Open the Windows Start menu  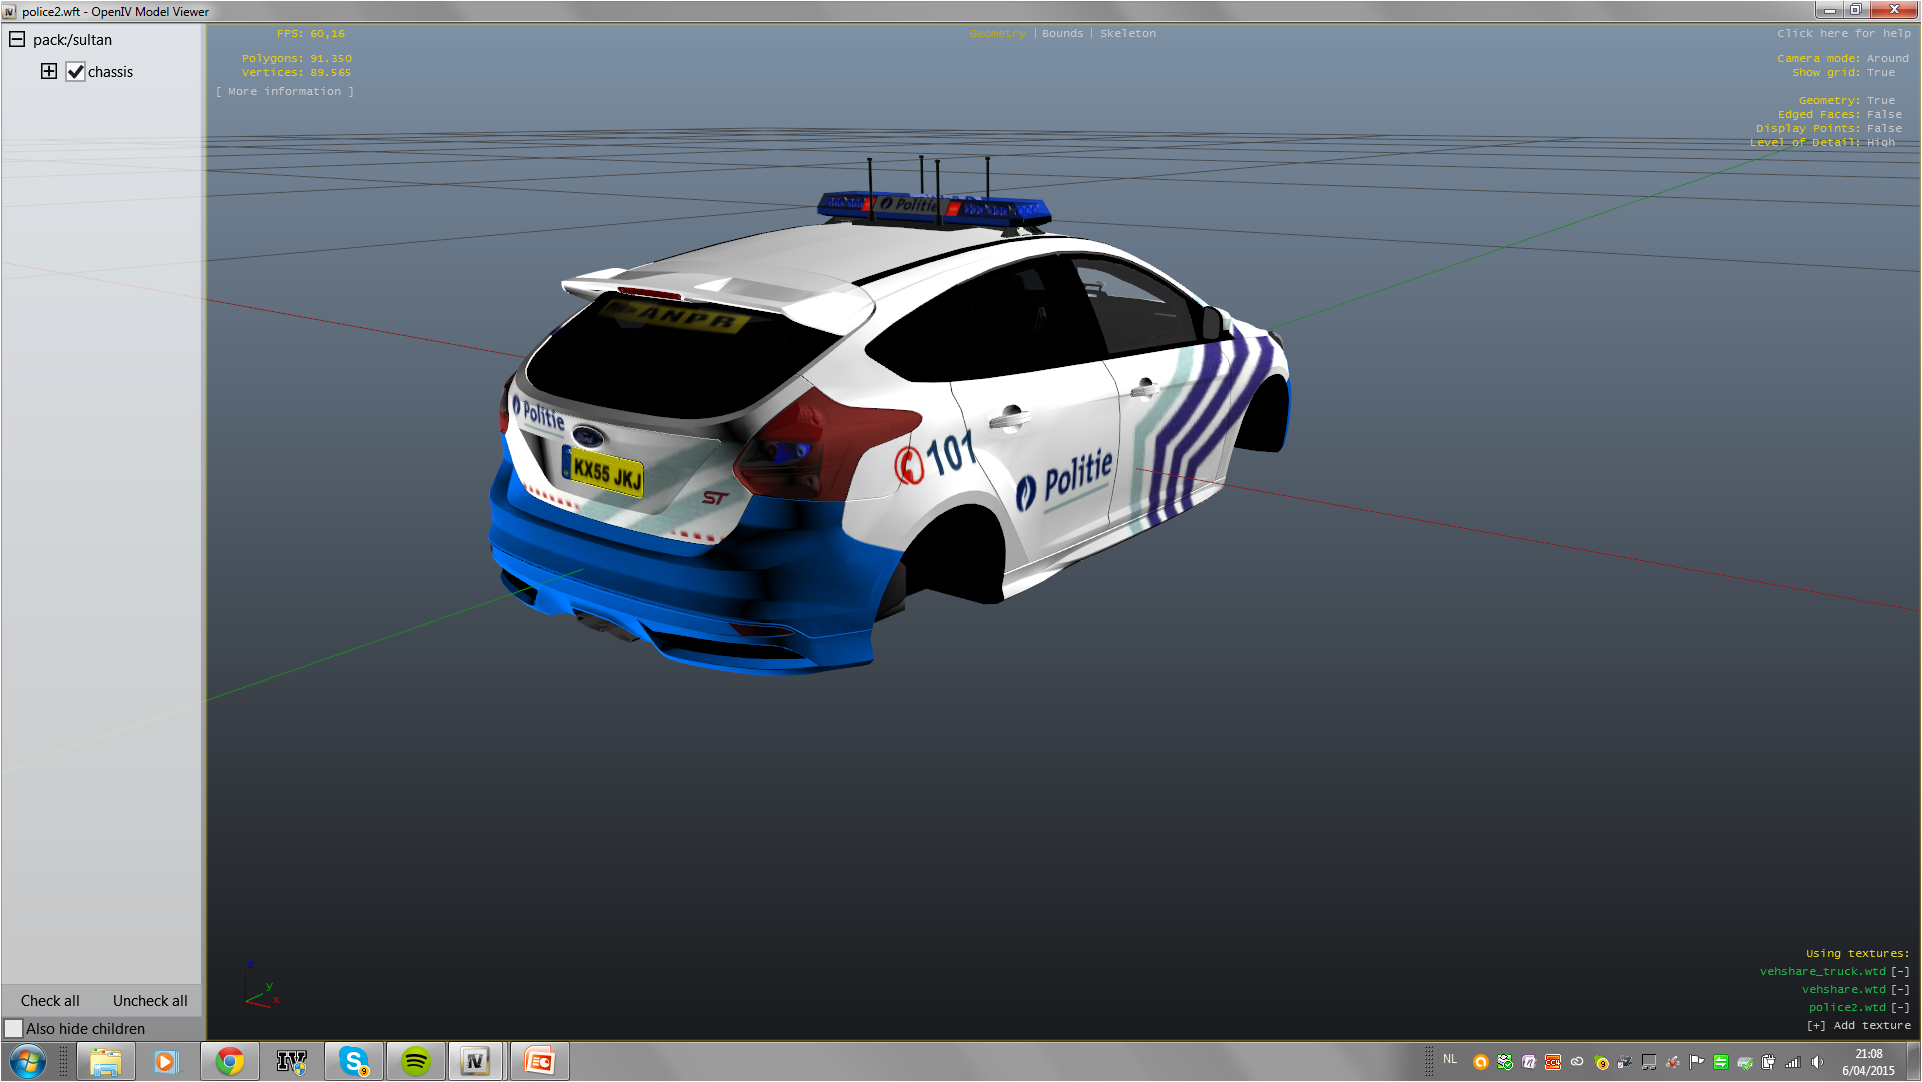pos(28,1061)
